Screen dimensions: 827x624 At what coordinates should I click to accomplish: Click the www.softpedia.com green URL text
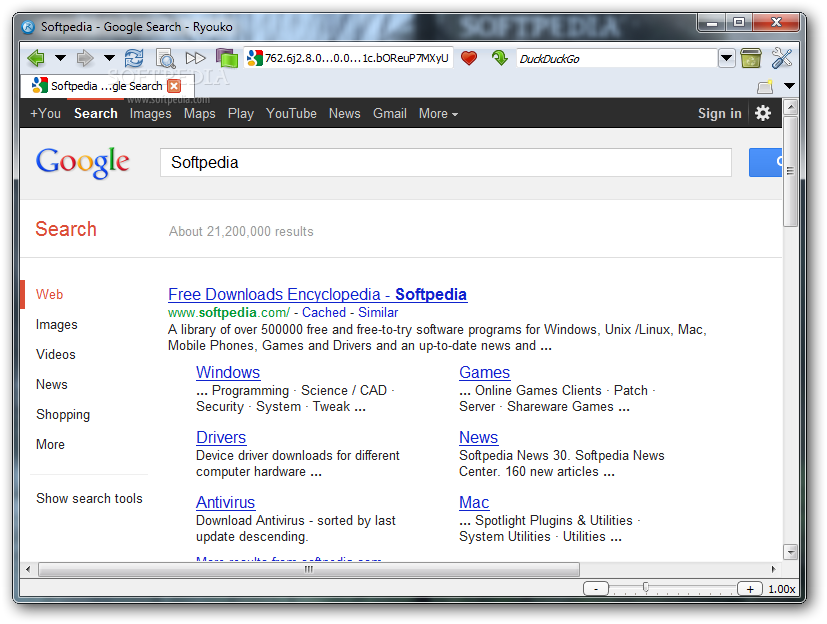tap(228, 312)
